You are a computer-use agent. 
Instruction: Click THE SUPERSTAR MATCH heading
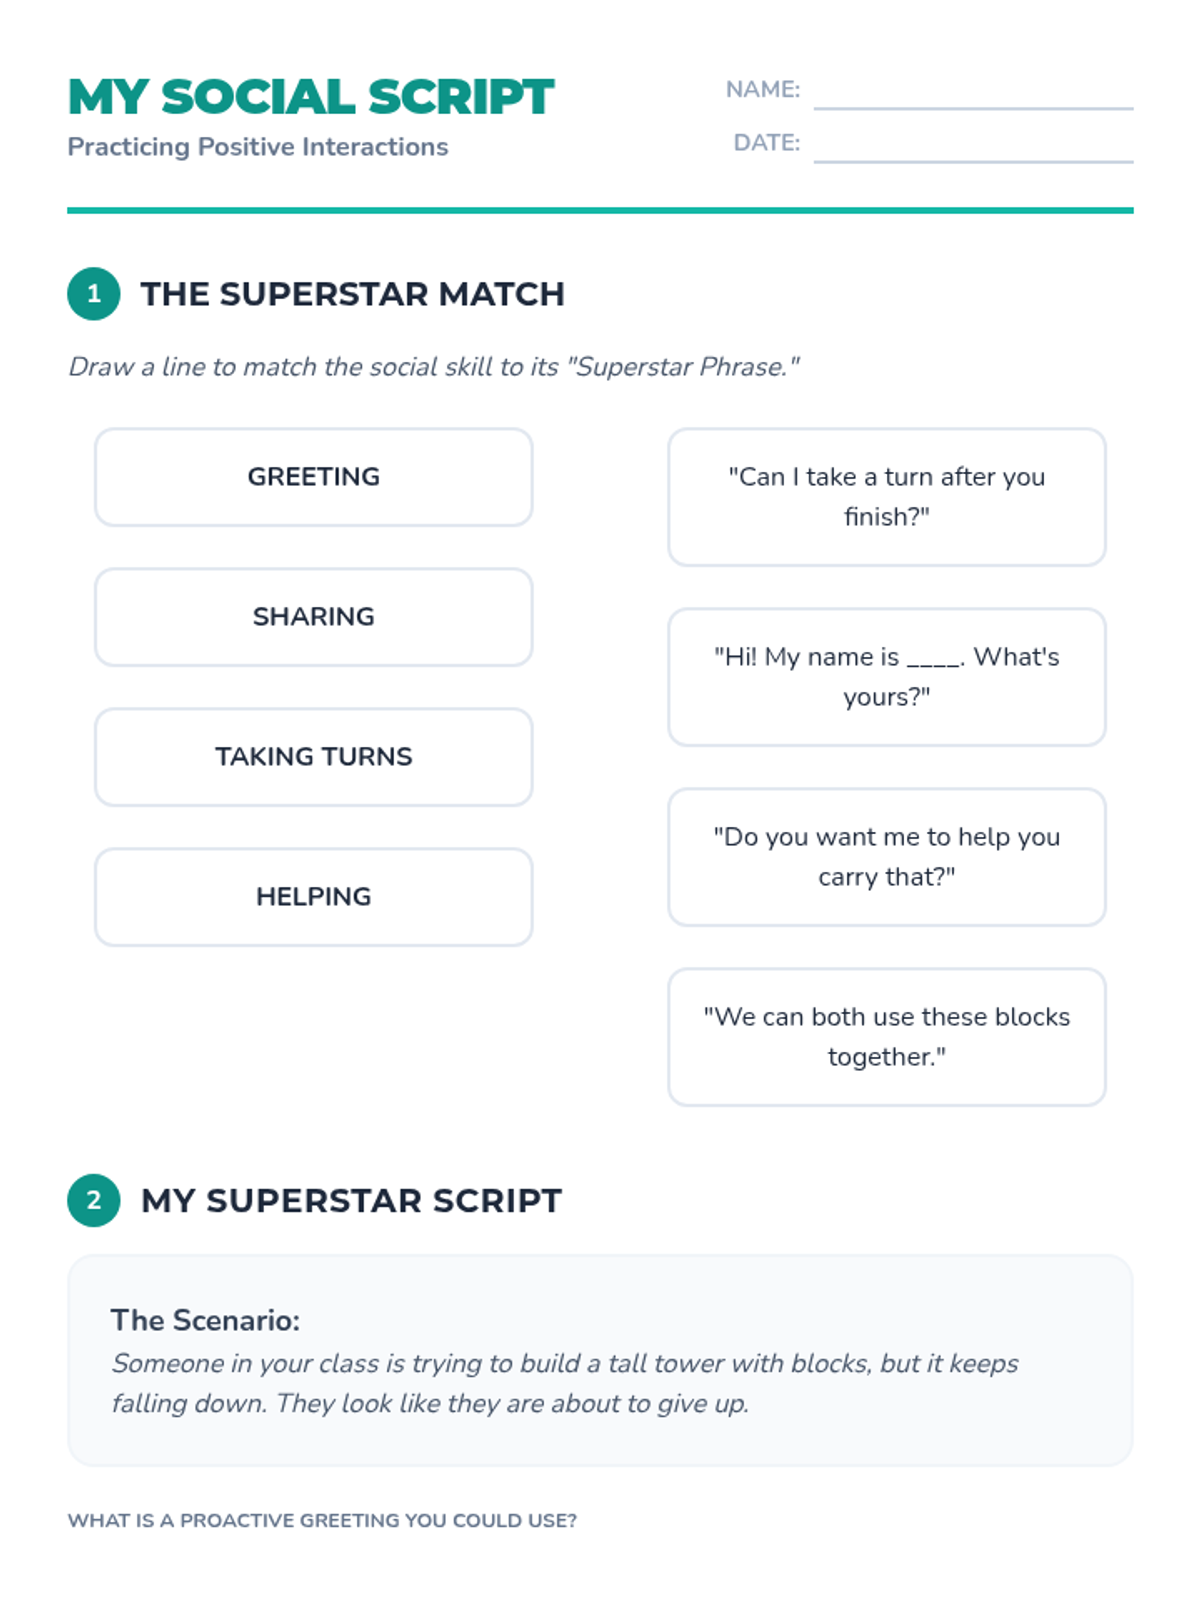[x=352, y=294]
